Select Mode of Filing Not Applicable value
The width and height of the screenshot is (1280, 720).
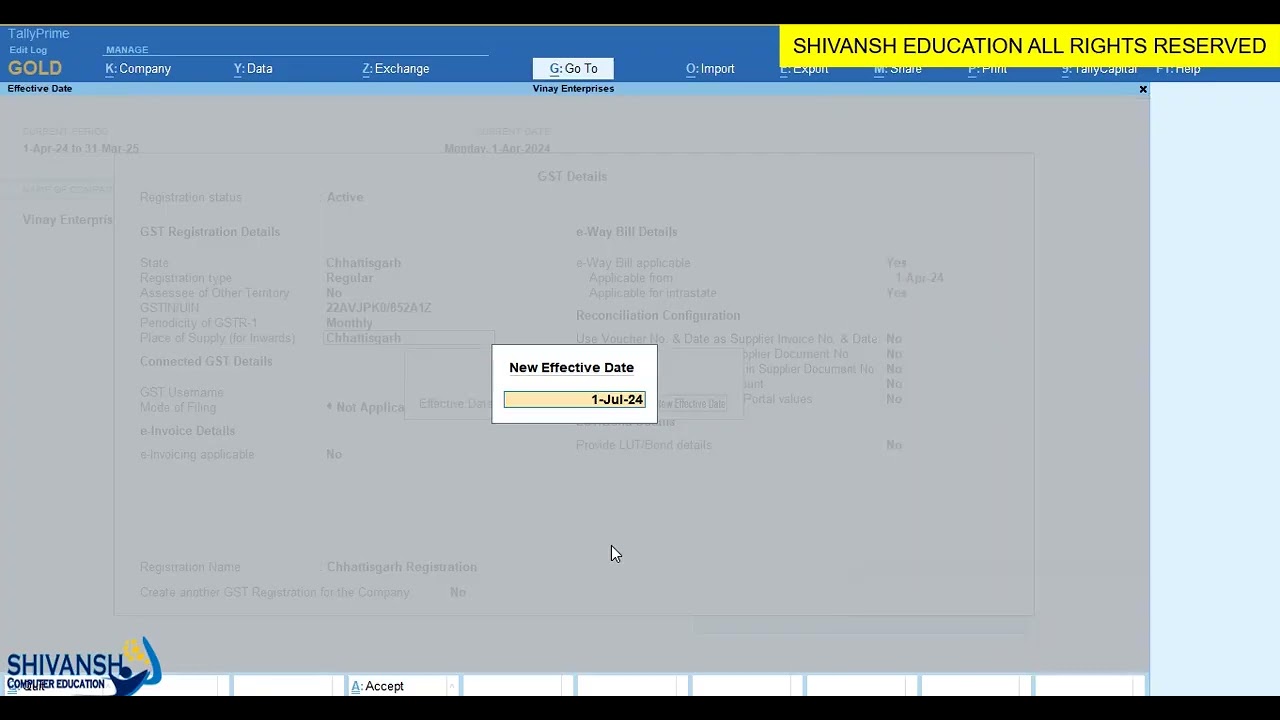(366, 407)
